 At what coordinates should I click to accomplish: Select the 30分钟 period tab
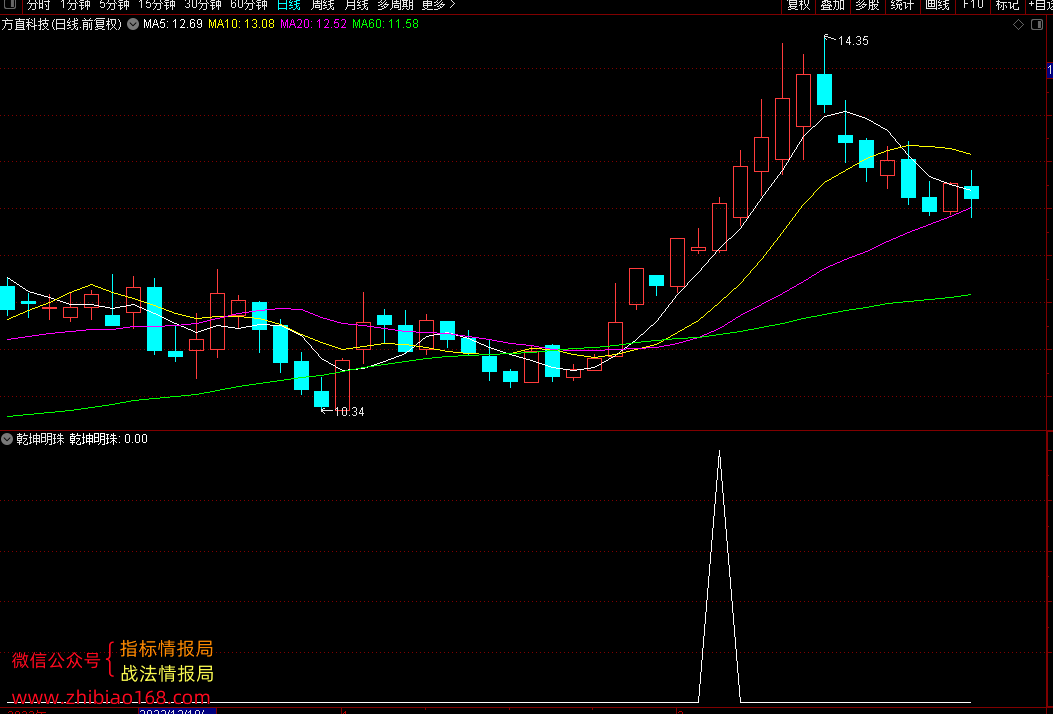coord(203,5)
